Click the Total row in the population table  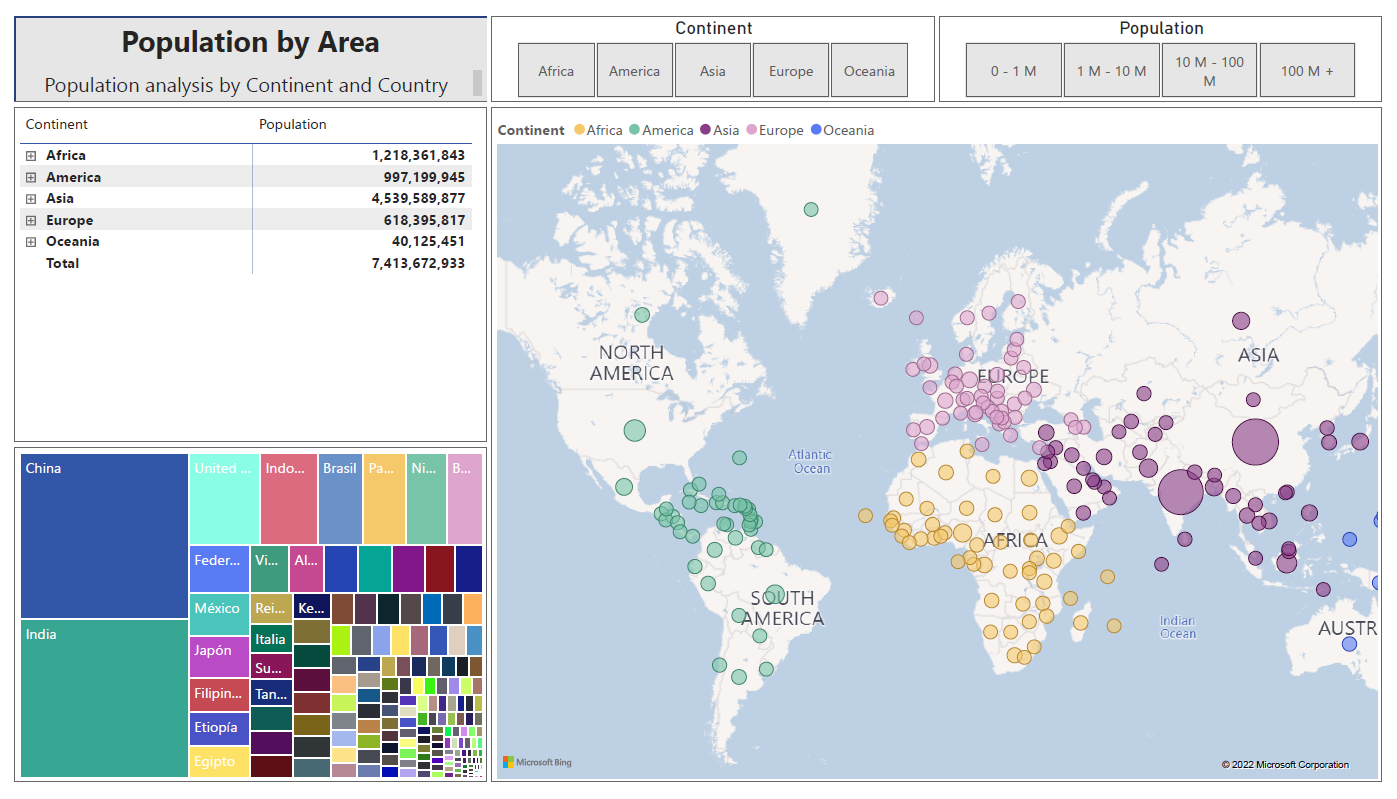pos(63,263)
